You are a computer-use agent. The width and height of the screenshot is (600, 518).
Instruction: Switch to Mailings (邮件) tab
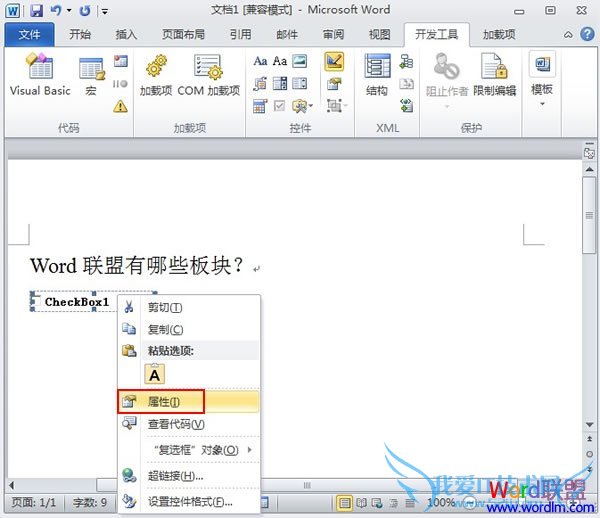click(x=287, y=34)
